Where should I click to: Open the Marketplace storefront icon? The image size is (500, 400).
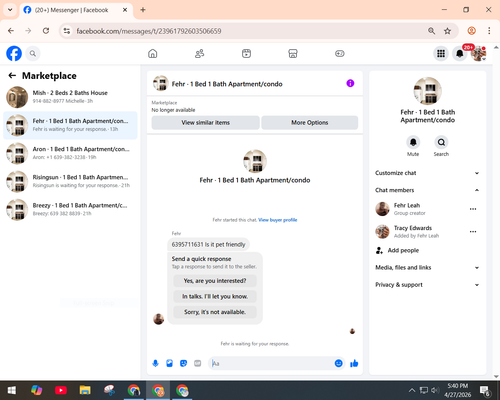pos(293,53)
